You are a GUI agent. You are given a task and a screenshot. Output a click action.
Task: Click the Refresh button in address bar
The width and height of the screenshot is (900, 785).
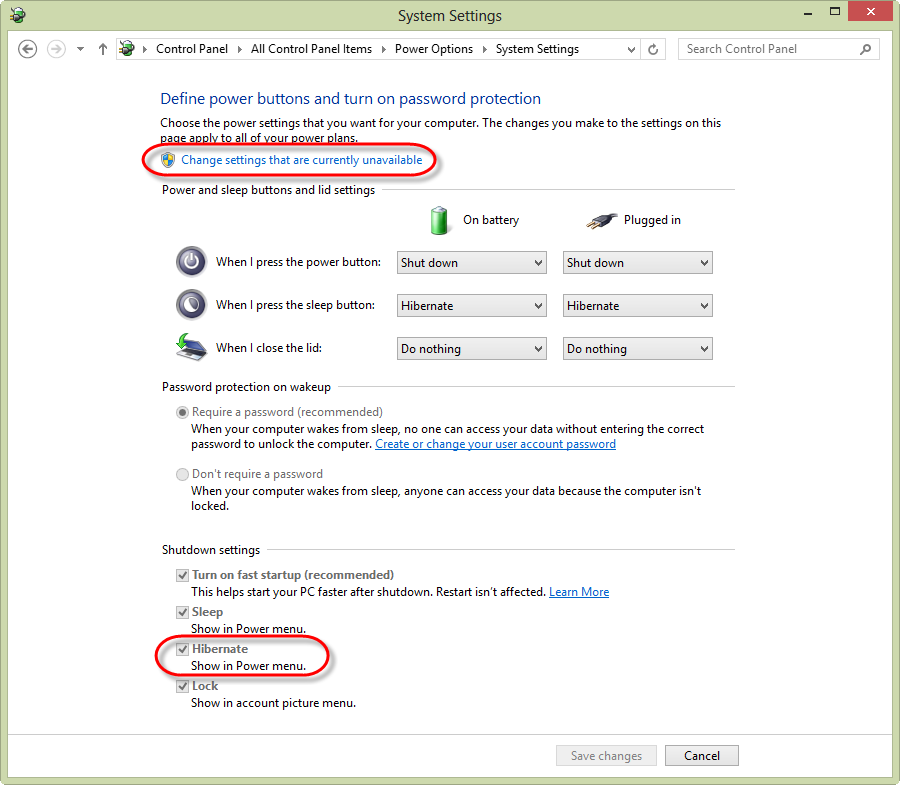(x=654, y=49)
